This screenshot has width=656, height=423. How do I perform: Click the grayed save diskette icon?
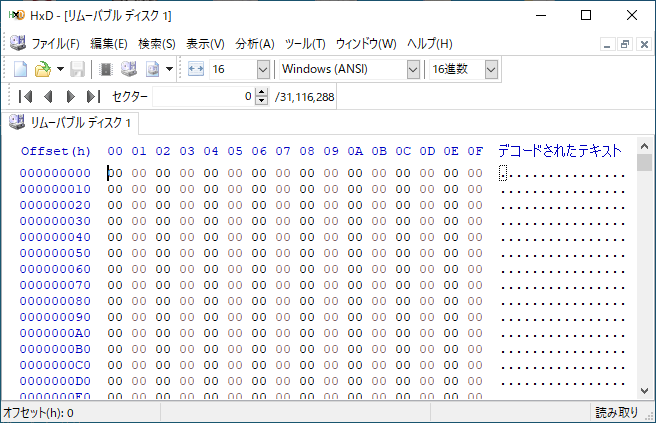[77, 69]
